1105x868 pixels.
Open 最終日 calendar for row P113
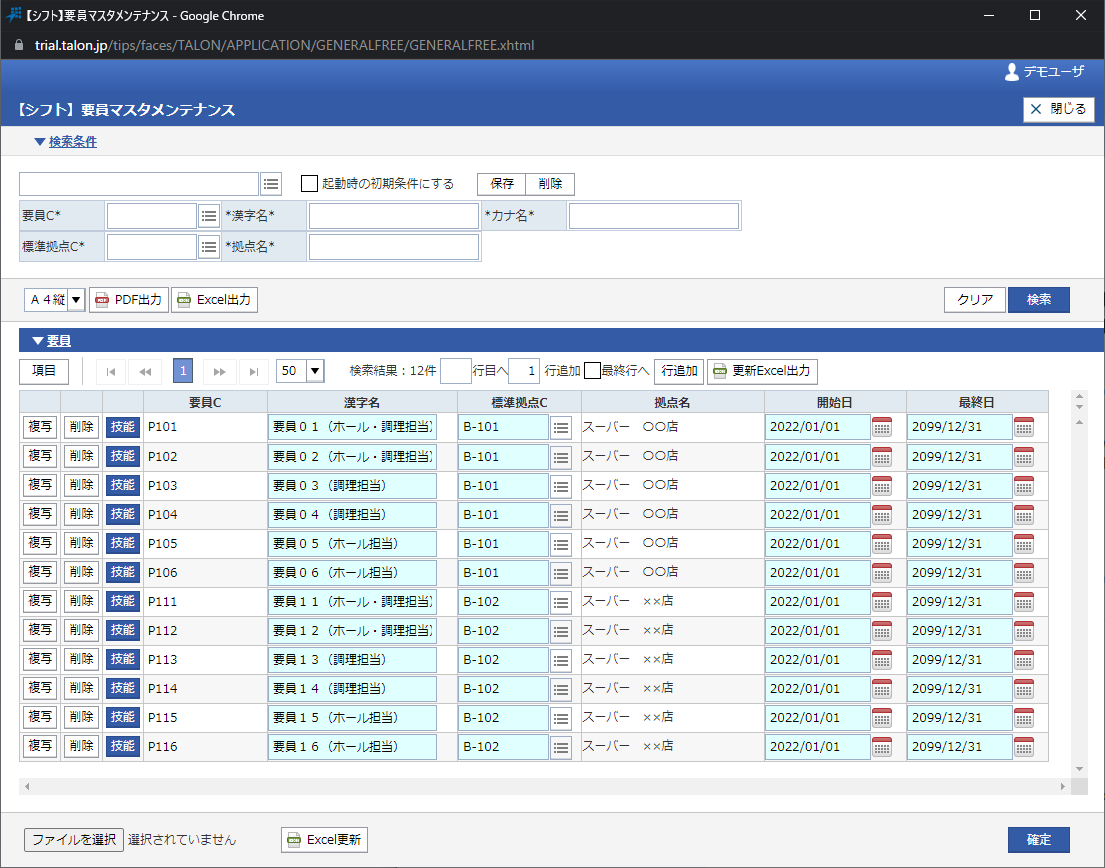pos(1024,659)
